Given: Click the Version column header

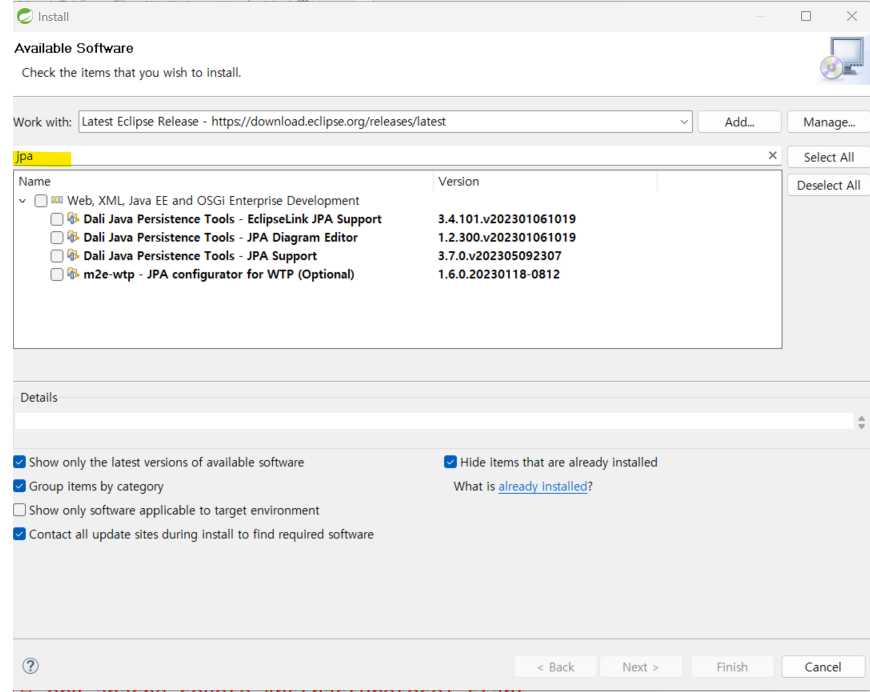Looking at the screenshot, I should click(x=545, y=181).
